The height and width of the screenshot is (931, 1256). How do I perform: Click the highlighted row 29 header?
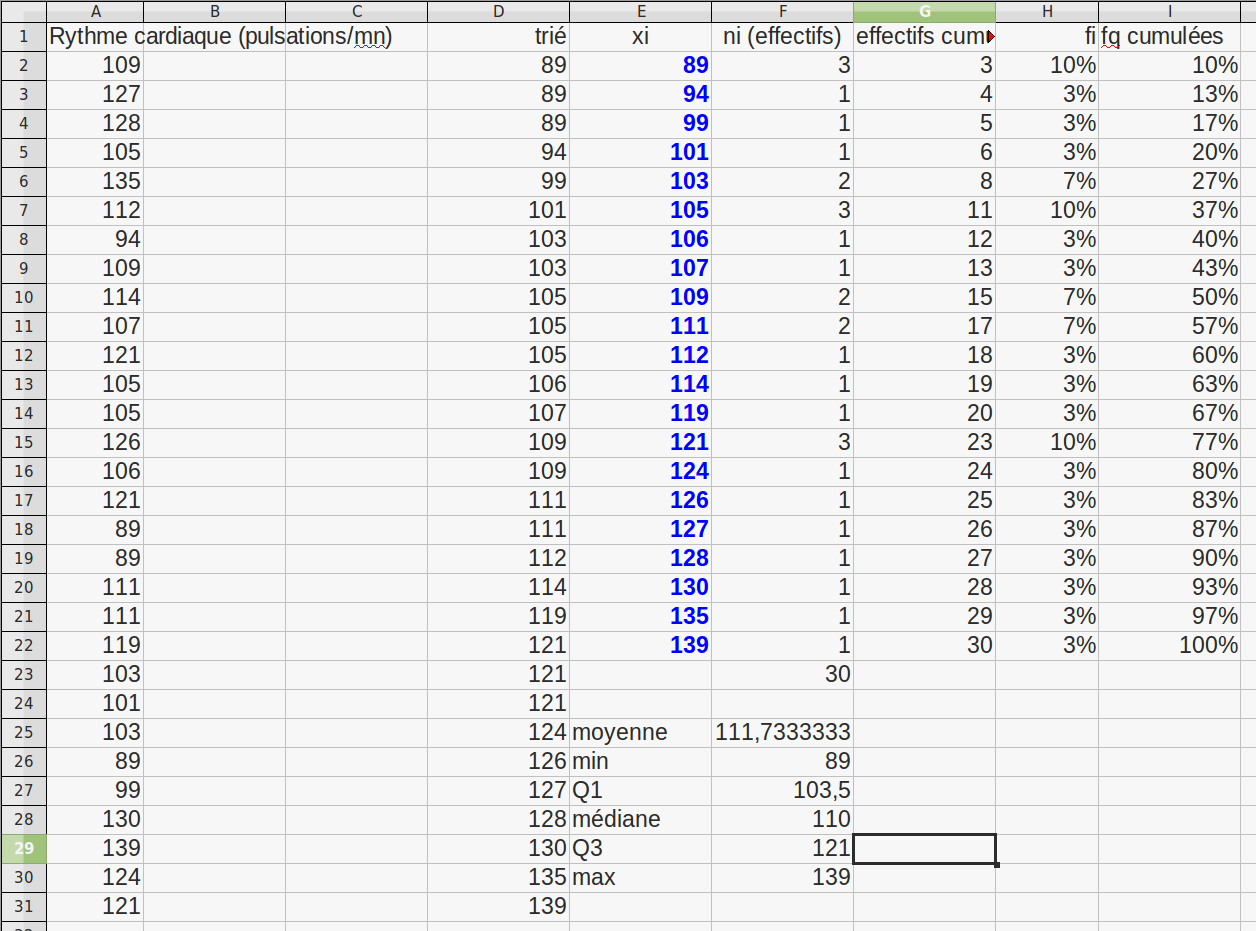click(23, 849)
